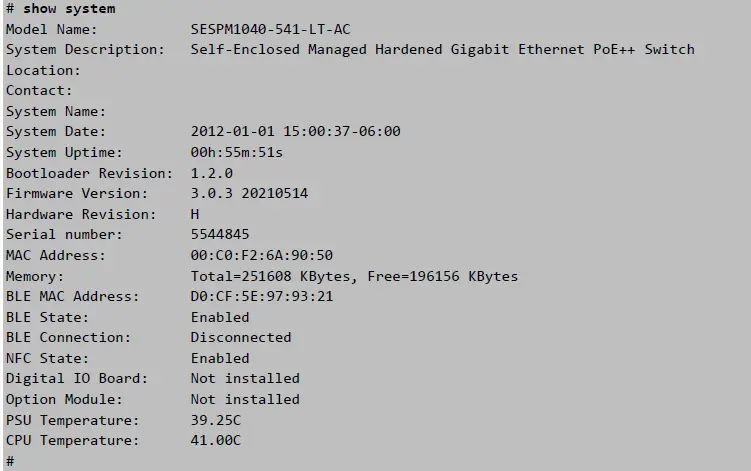This screenshot has width=751, height=471.
Task: Click the memory total and free value
Action: coord(354,276)
